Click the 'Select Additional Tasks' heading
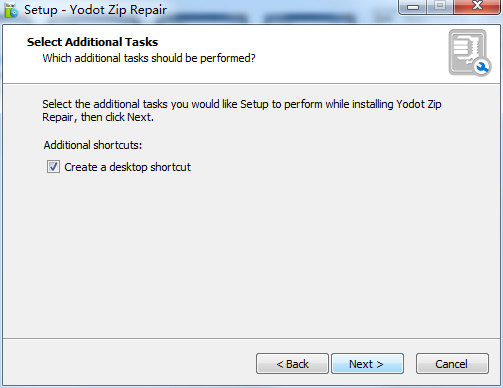Image resolution: width=503 pixels, height=388 pixels. tap(92, 42)
